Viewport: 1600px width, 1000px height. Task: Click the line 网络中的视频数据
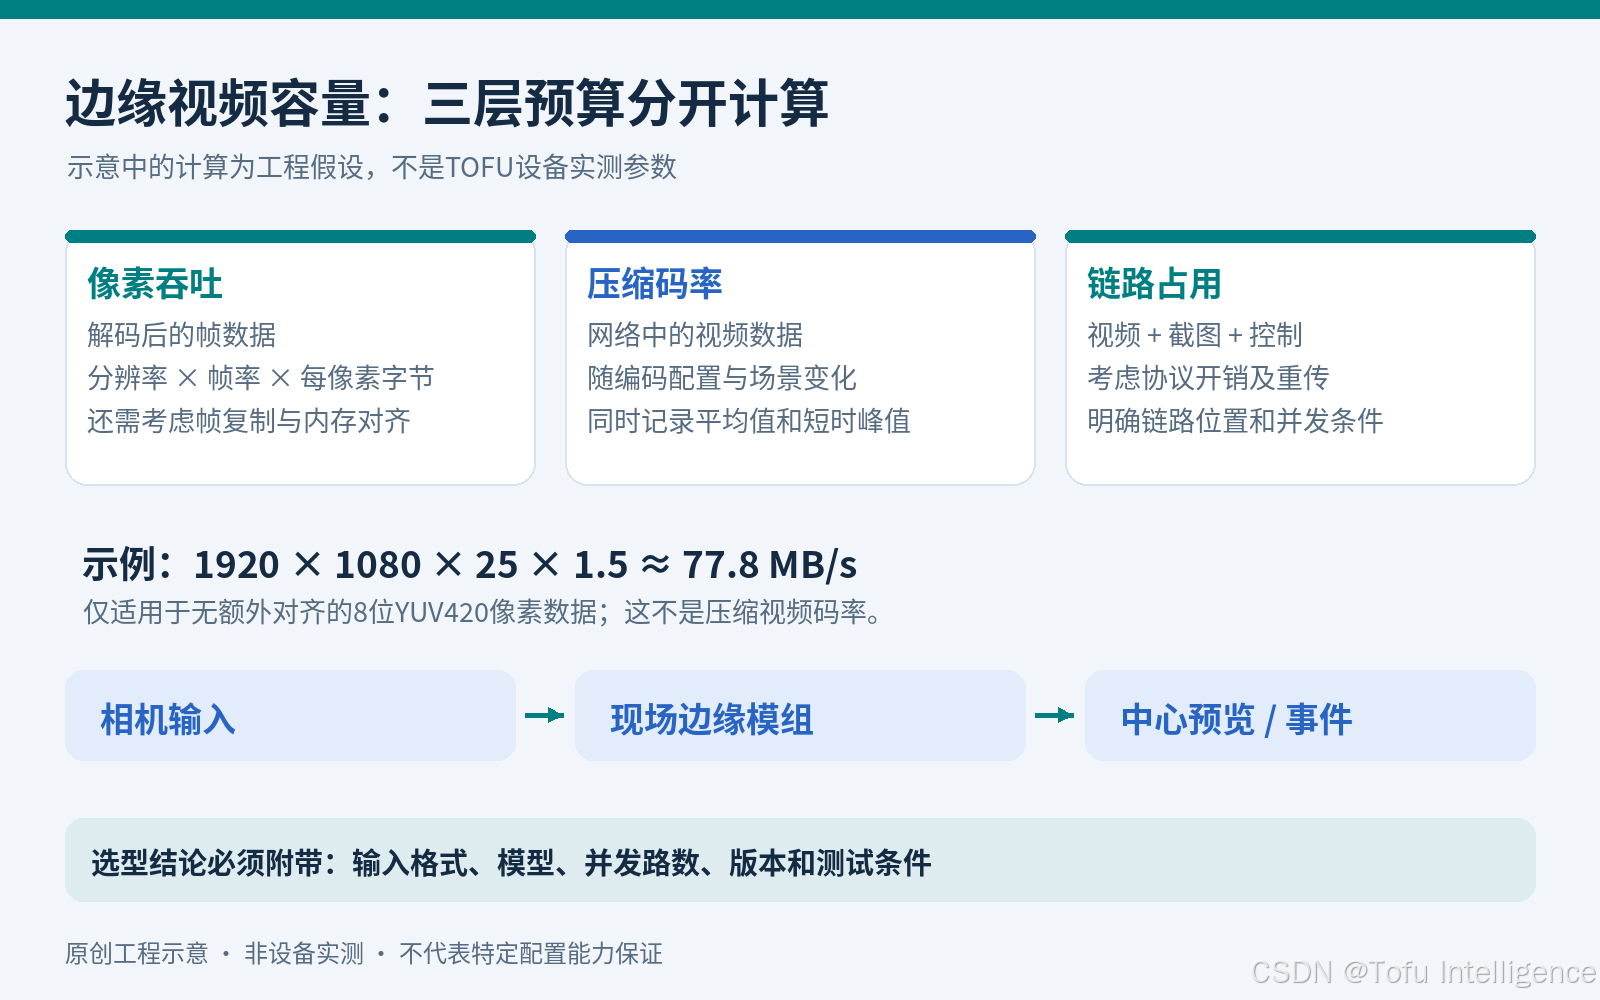[695, 335]
